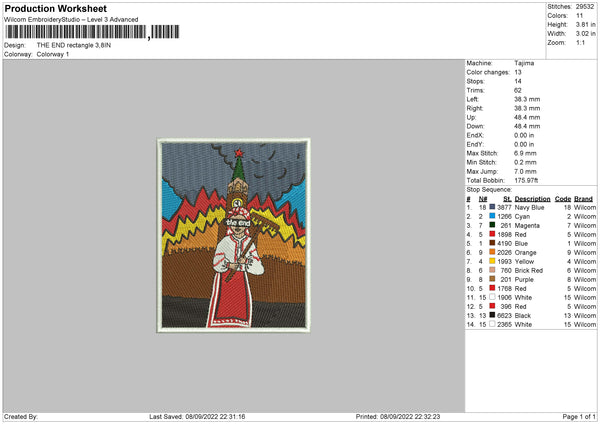Click the Width value 3.02 in
The image size is (600, 424).
pos(585,34)
